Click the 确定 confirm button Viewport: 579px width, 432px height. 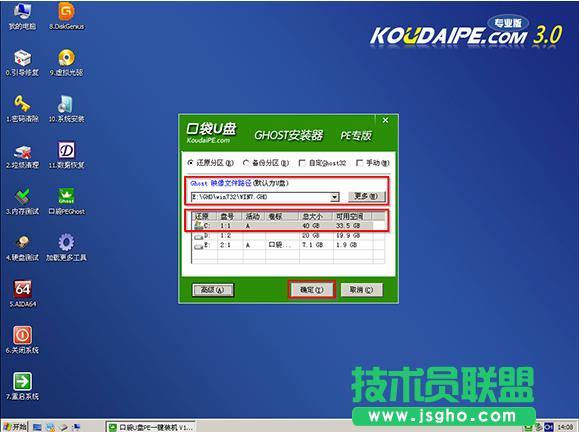pos(312,290)
